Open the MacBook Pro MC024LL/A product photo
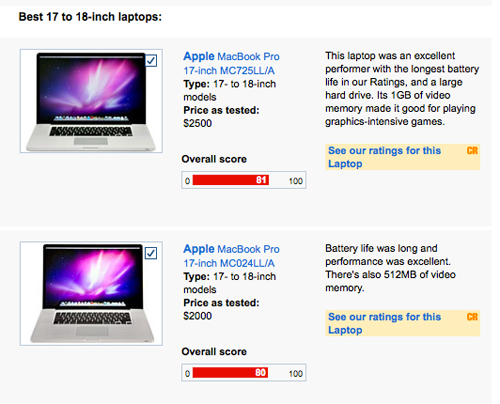The width and height of the screenshot is (500, 404). [91, 293]
